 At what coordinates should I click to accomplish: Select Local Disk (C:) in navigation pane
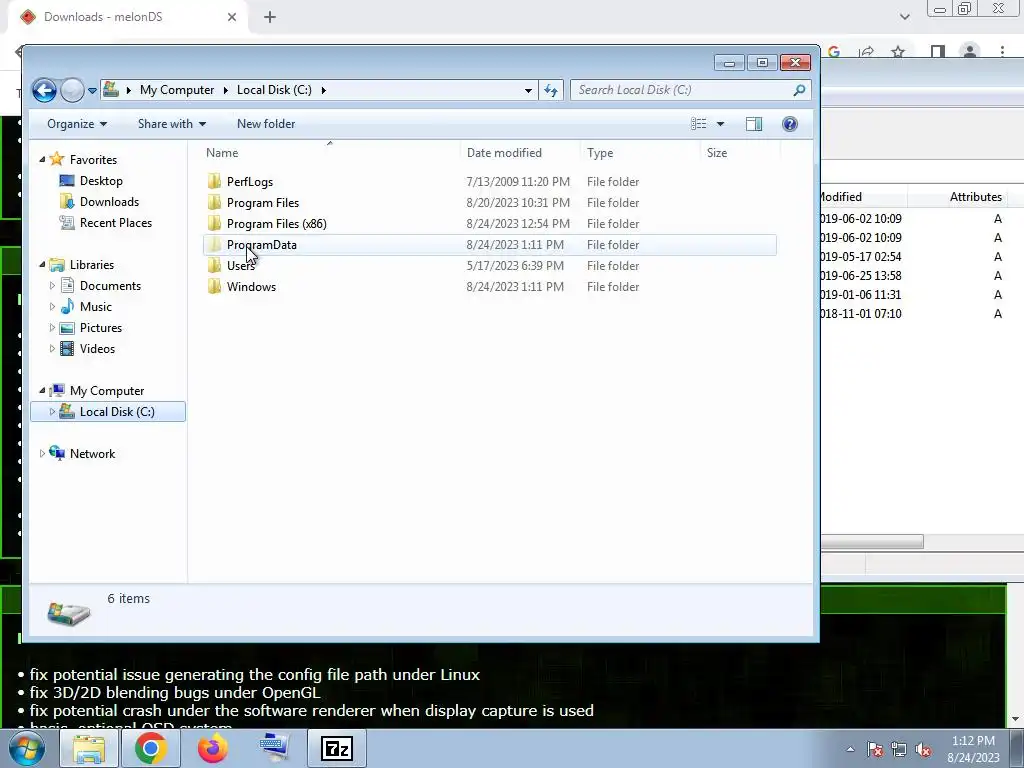point(108,411)
